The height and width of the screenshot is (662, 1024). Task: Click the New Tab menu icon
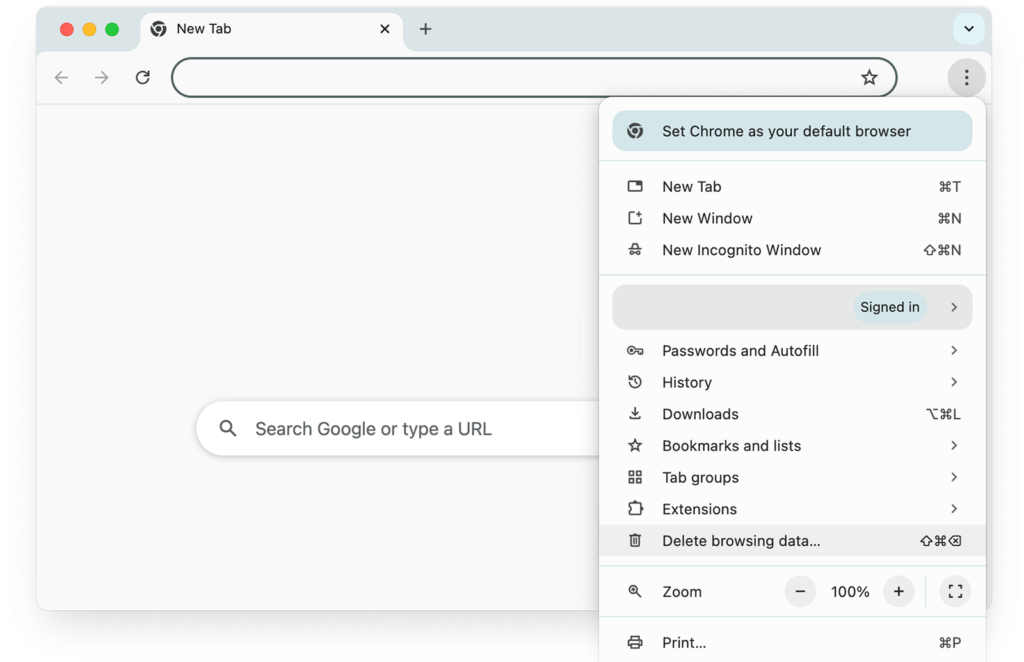635,187
